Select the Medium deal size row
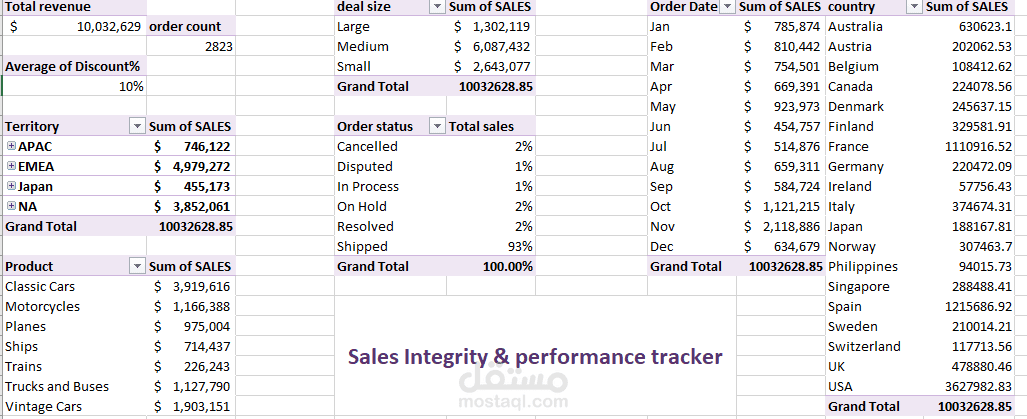The image size is (1027, 419). click(362, 46)
